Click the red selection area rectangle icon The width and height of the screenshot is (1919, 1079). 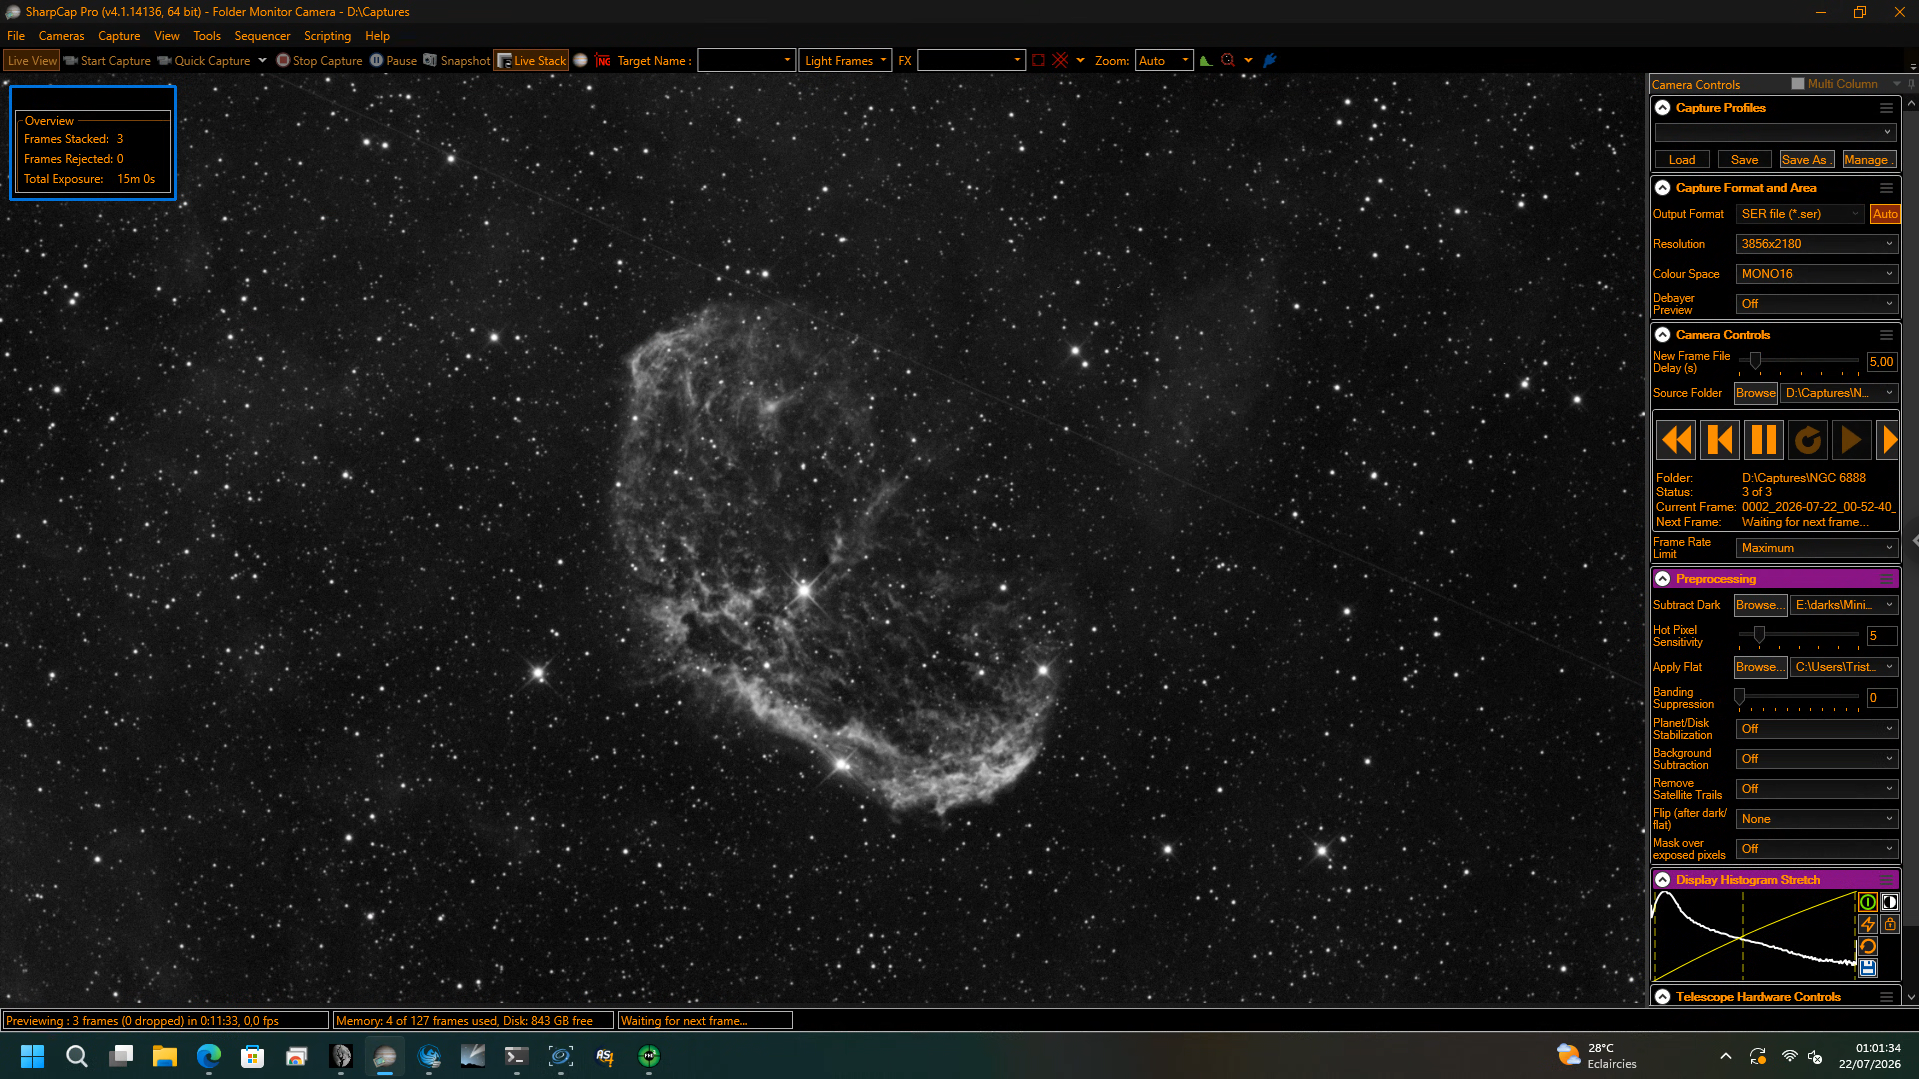1038,61
